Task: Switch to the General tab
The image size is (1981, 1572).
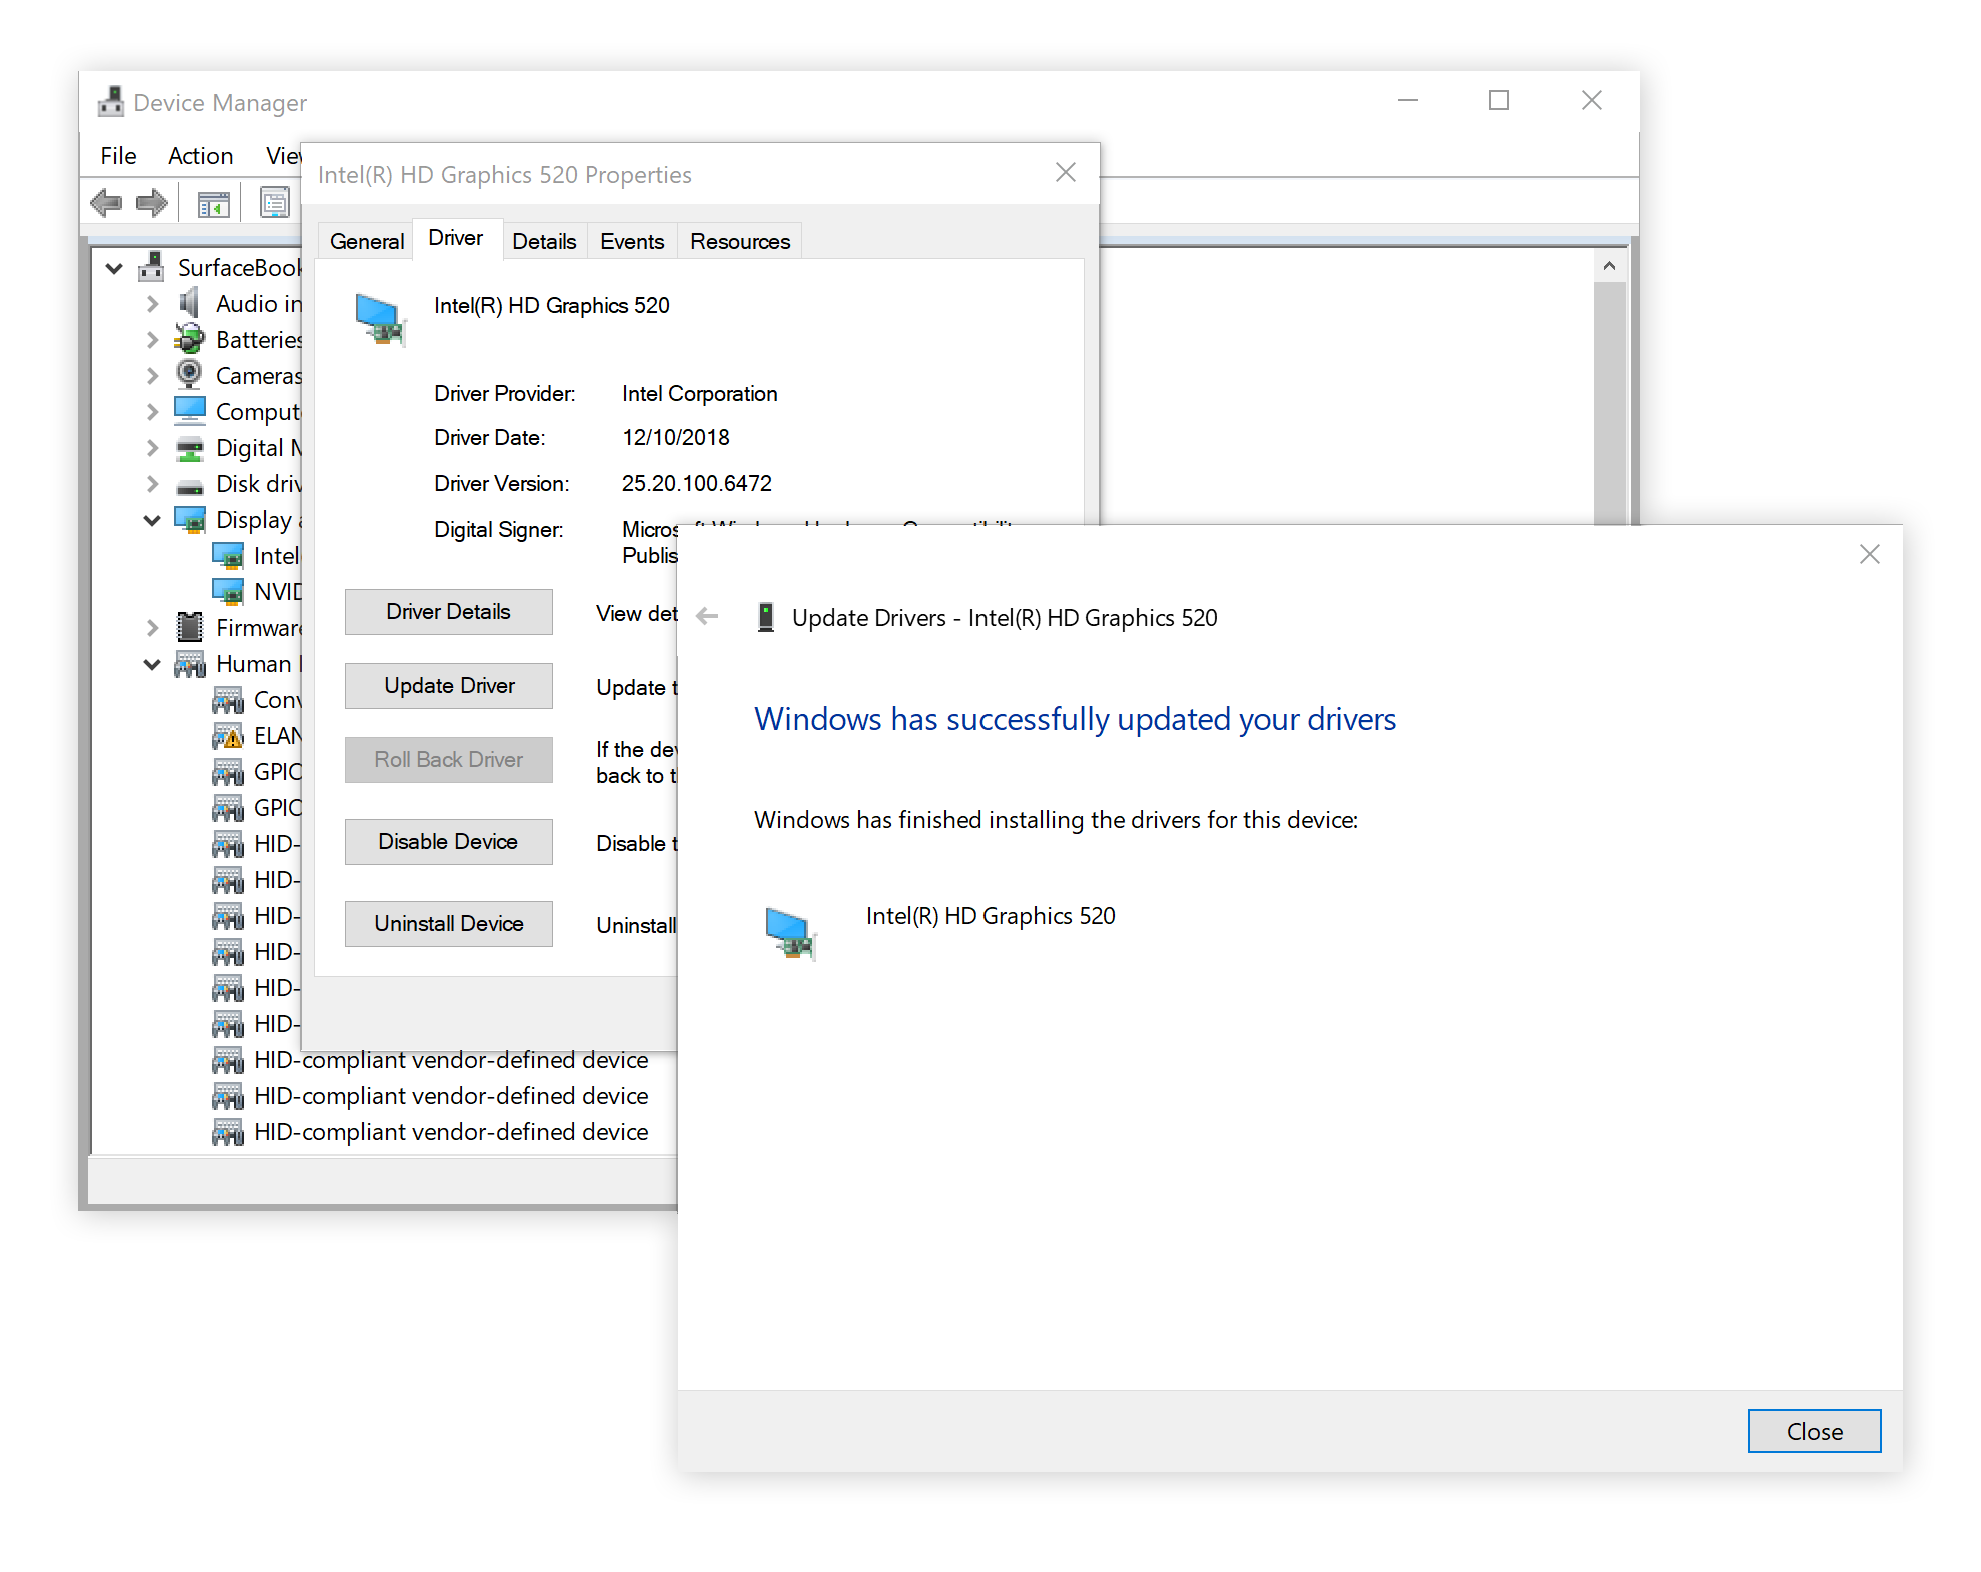Action: pos(366,241)
